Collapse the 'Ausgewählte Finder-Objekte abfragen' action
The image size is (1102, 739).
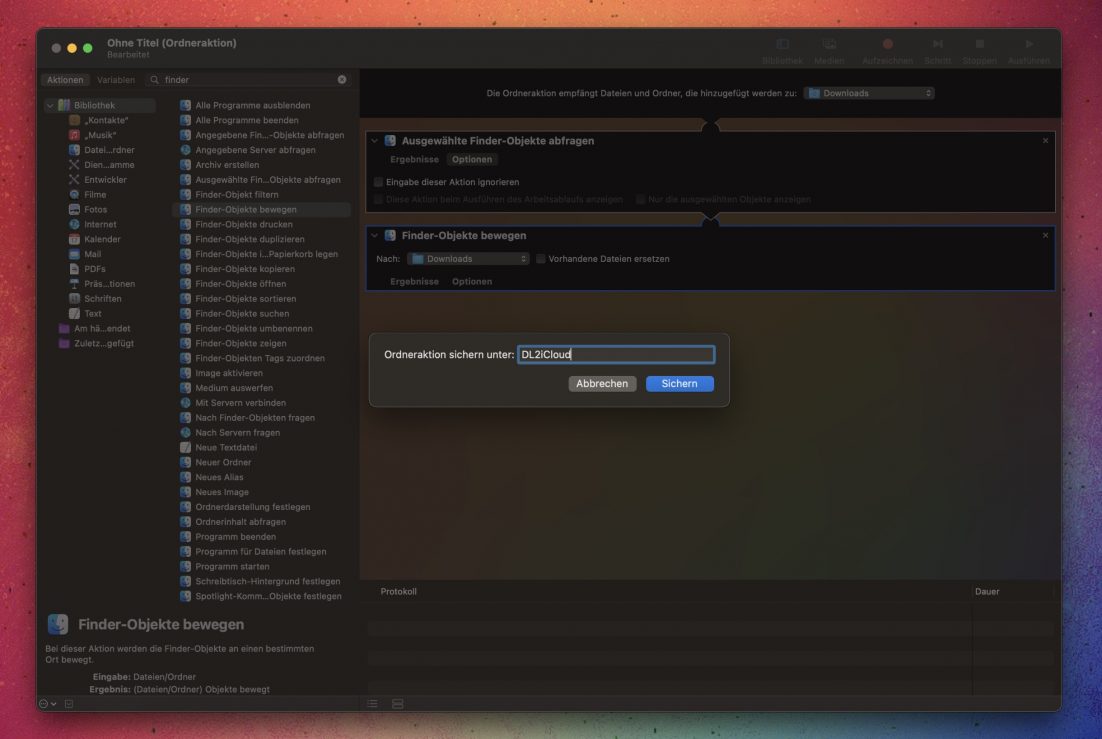375,141
